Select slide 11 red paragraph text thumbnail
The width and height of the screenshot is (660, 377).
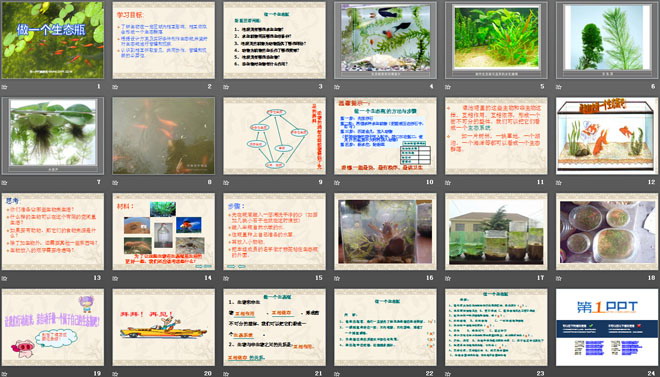click(496, 136)
